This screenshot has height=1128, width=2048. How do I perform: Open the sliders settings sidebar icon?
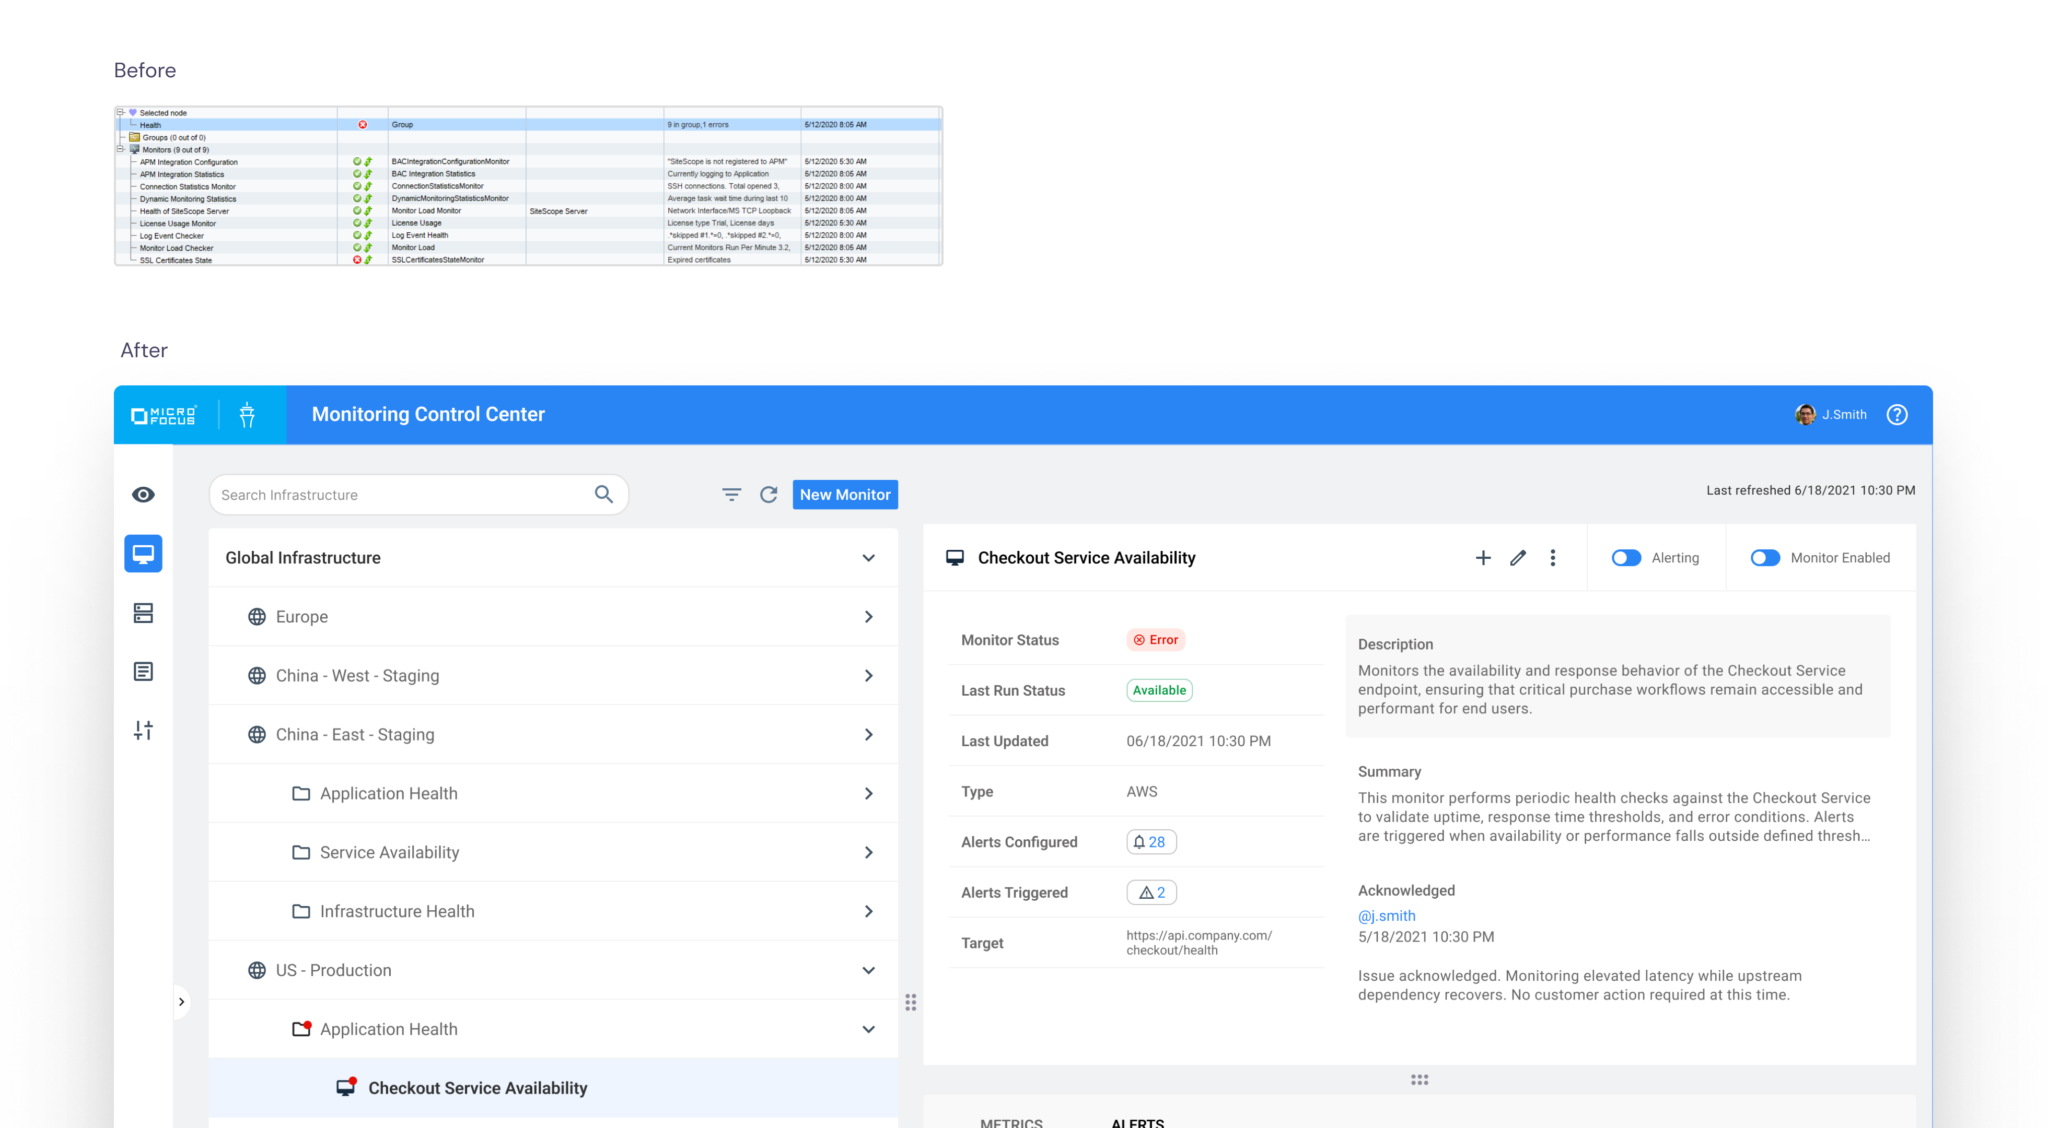pos(143,731)
